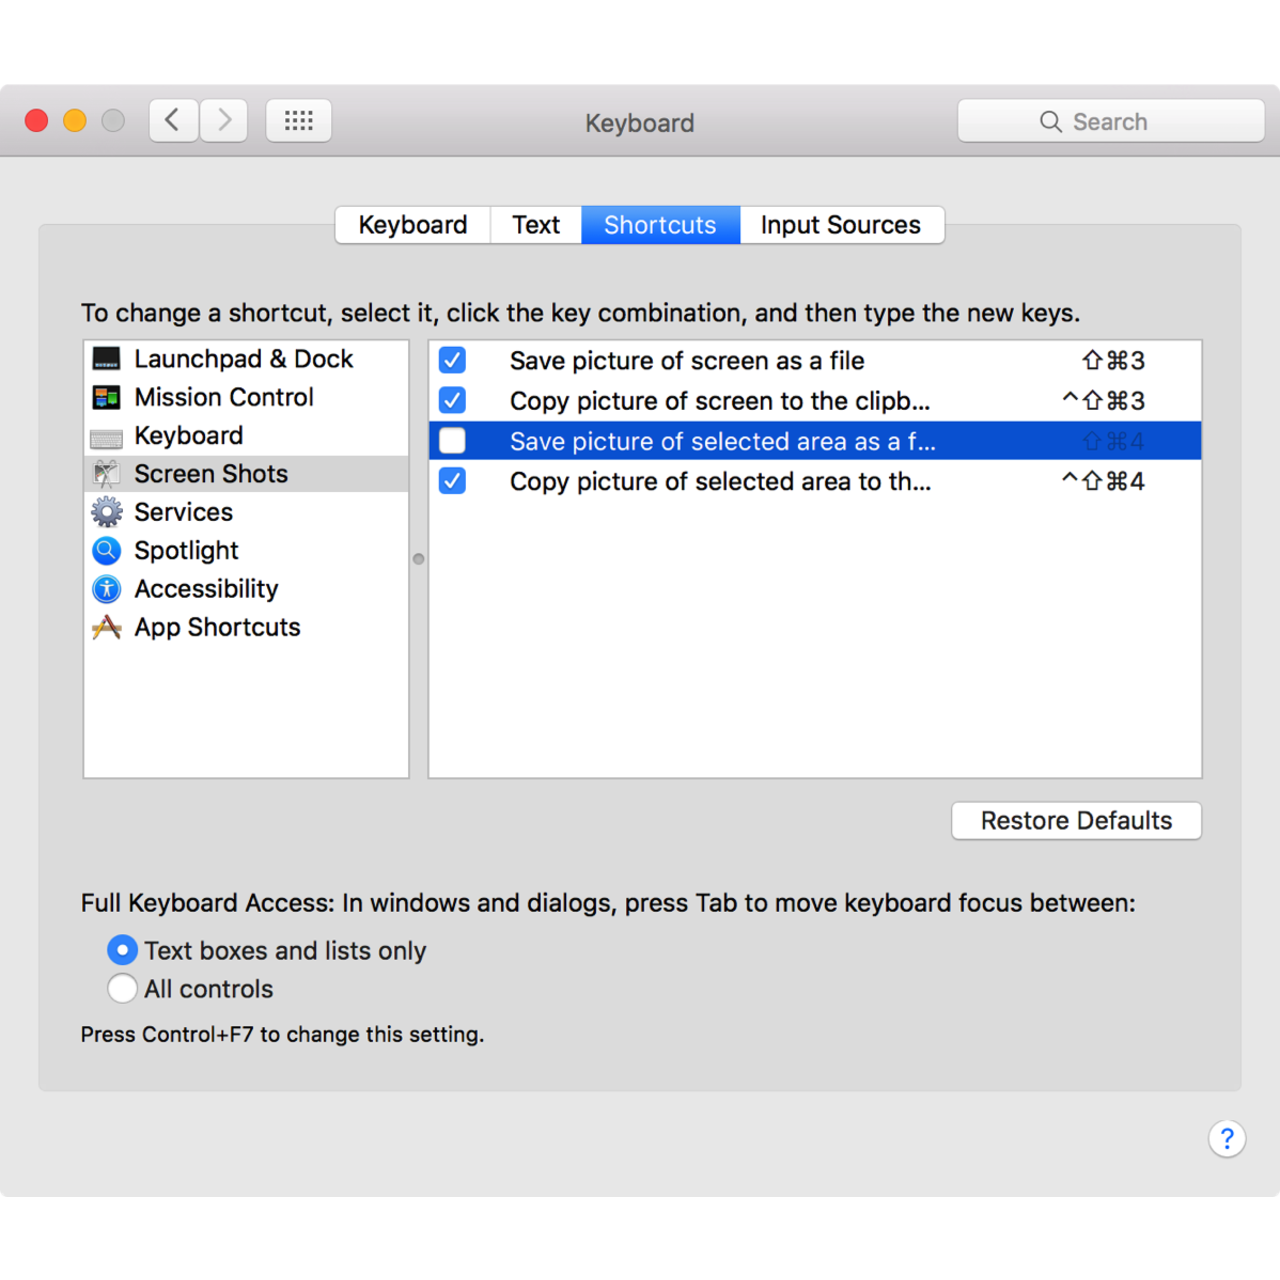
Task: Select the Spotlight magnifier icon
Action: pyautogui.click(x=106, y=551)
